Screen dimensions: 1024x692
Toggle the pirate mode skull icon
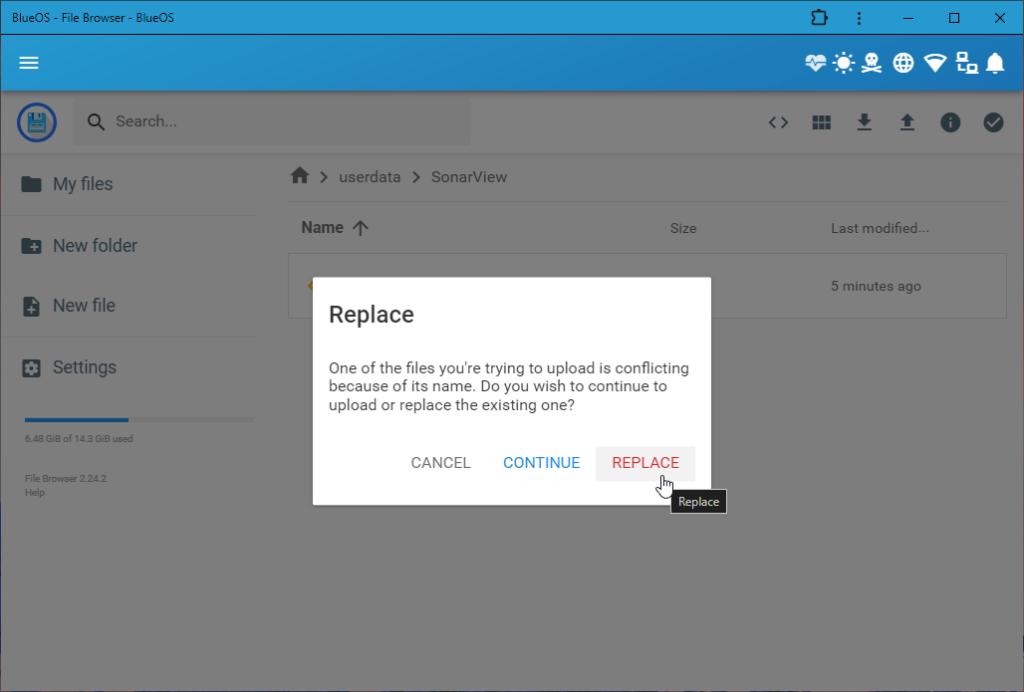click(871, 62)
